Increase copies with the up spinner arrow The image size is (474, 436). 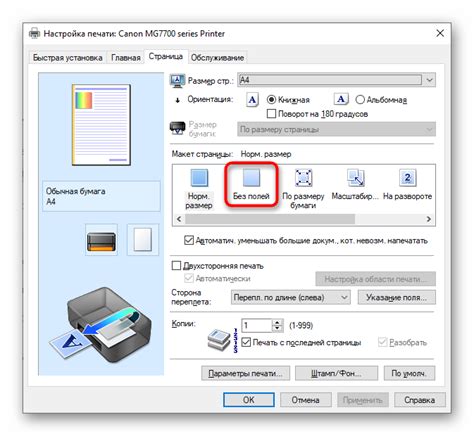click(x=277, y=322)
